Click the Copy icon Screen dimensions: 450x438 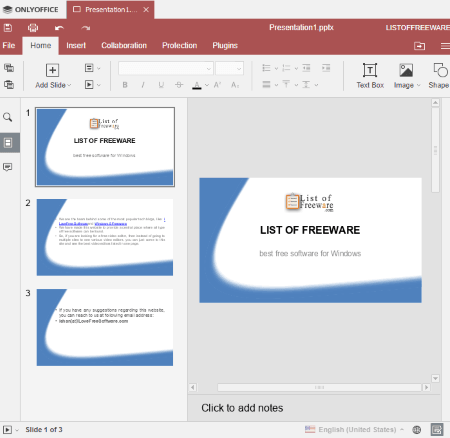[9, 68]
